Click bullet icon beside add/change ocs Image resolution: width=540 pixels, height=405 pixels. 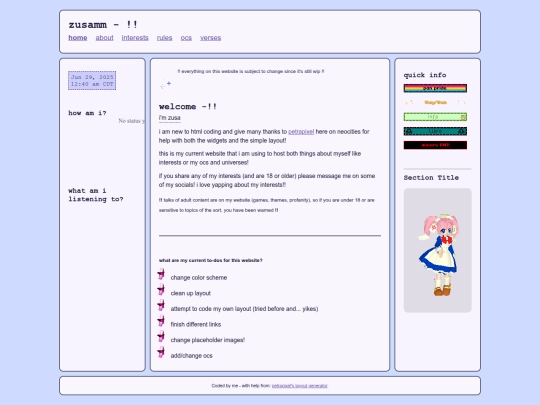161,352
